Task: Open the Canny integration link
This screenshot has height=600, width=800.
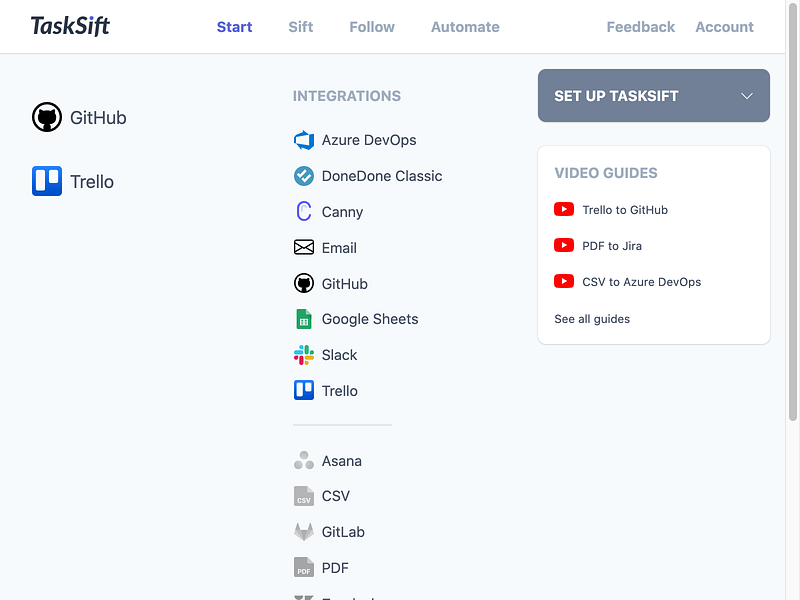Action: click(x=342, y=212)
